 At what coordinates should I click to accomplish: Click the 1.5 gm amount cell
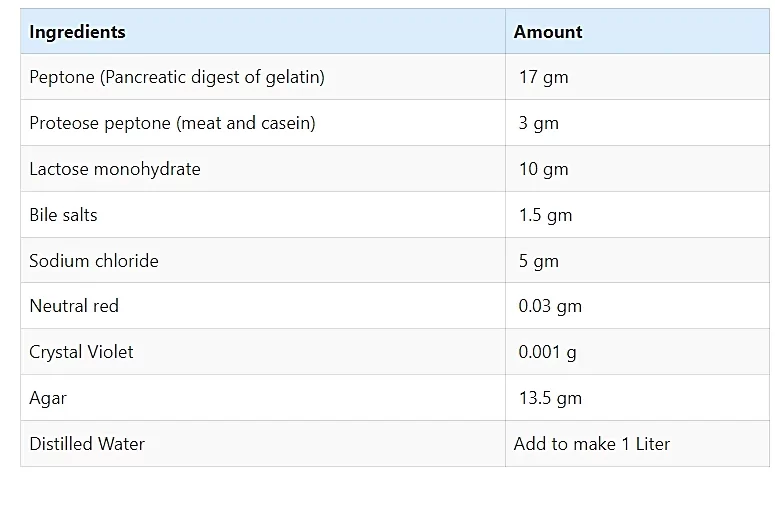coord(637,215)
